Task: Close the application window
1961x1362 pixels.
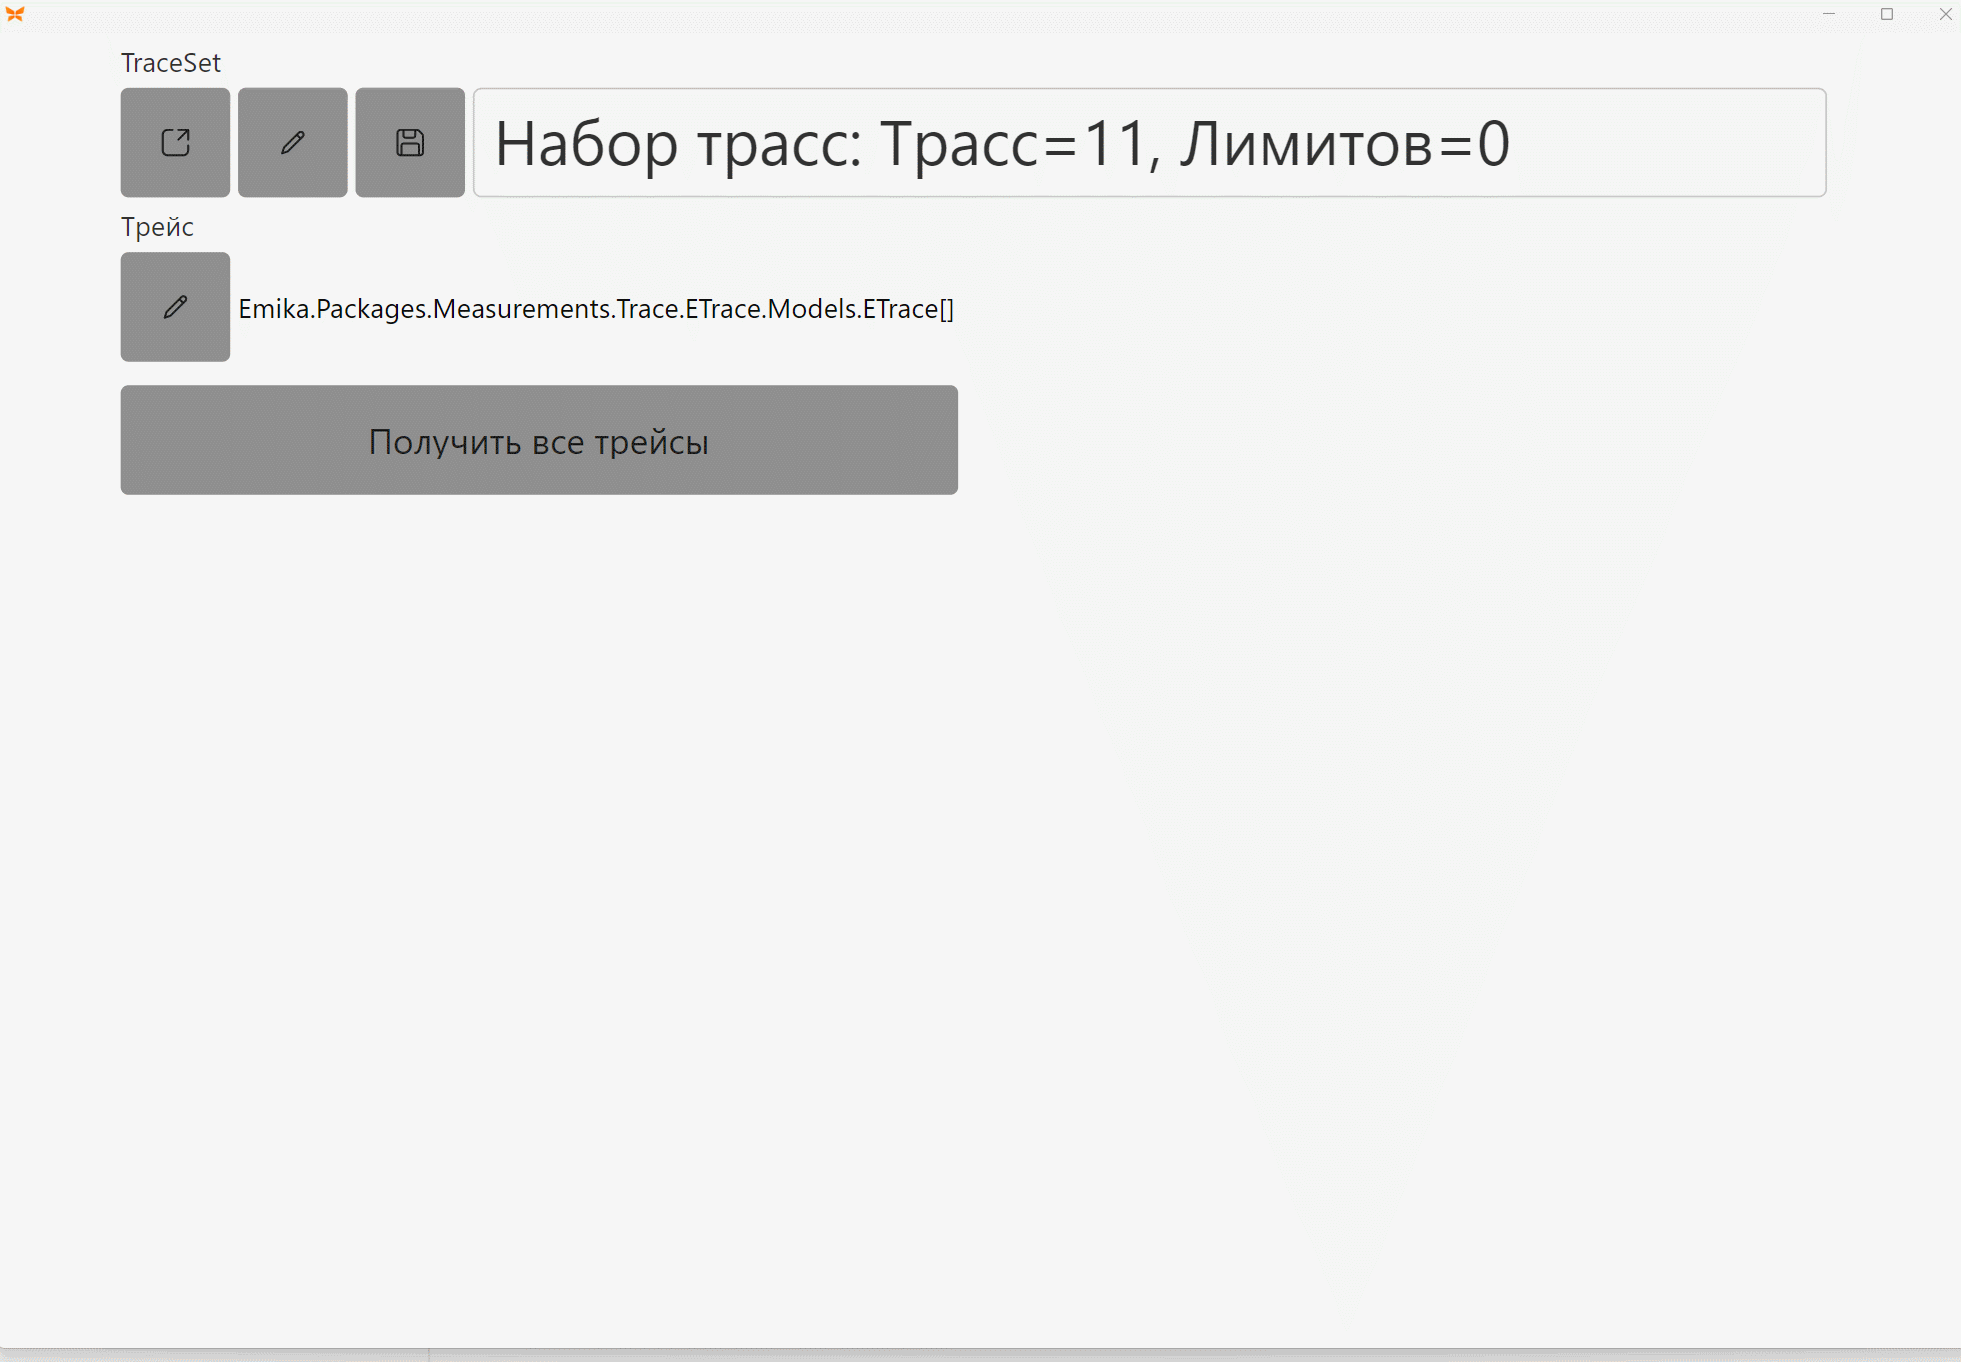Action: [1945, 14]
